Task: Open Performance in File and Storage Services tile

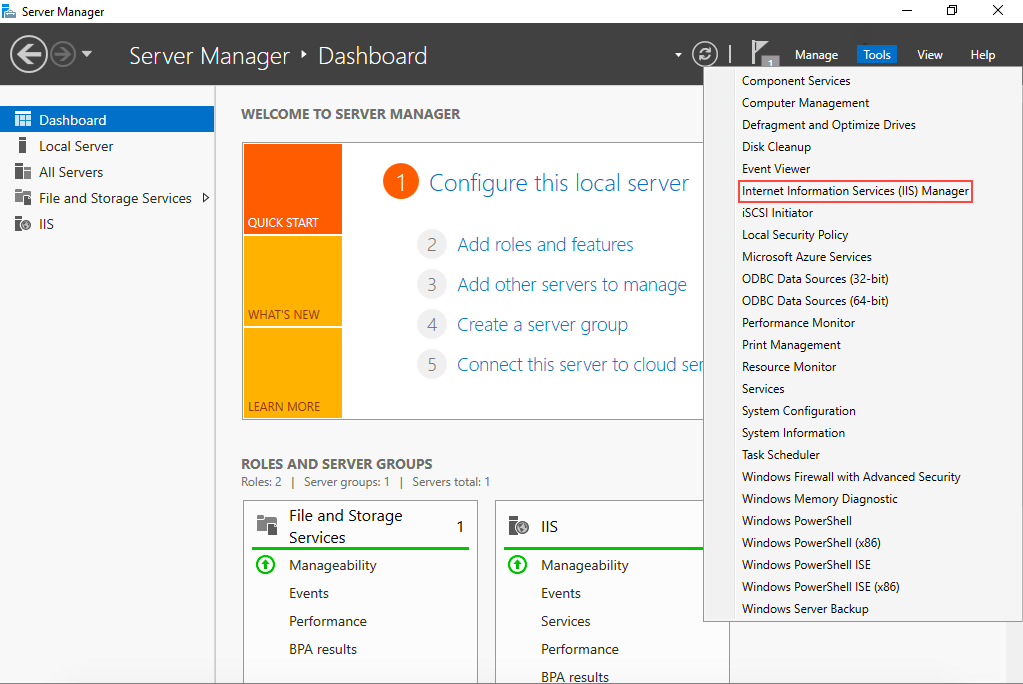Action: (328, 621)
